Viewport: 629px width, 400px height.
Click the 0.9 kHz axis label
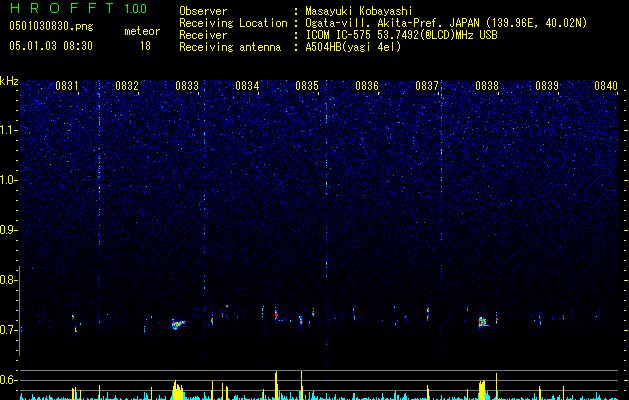click(8, 230)
